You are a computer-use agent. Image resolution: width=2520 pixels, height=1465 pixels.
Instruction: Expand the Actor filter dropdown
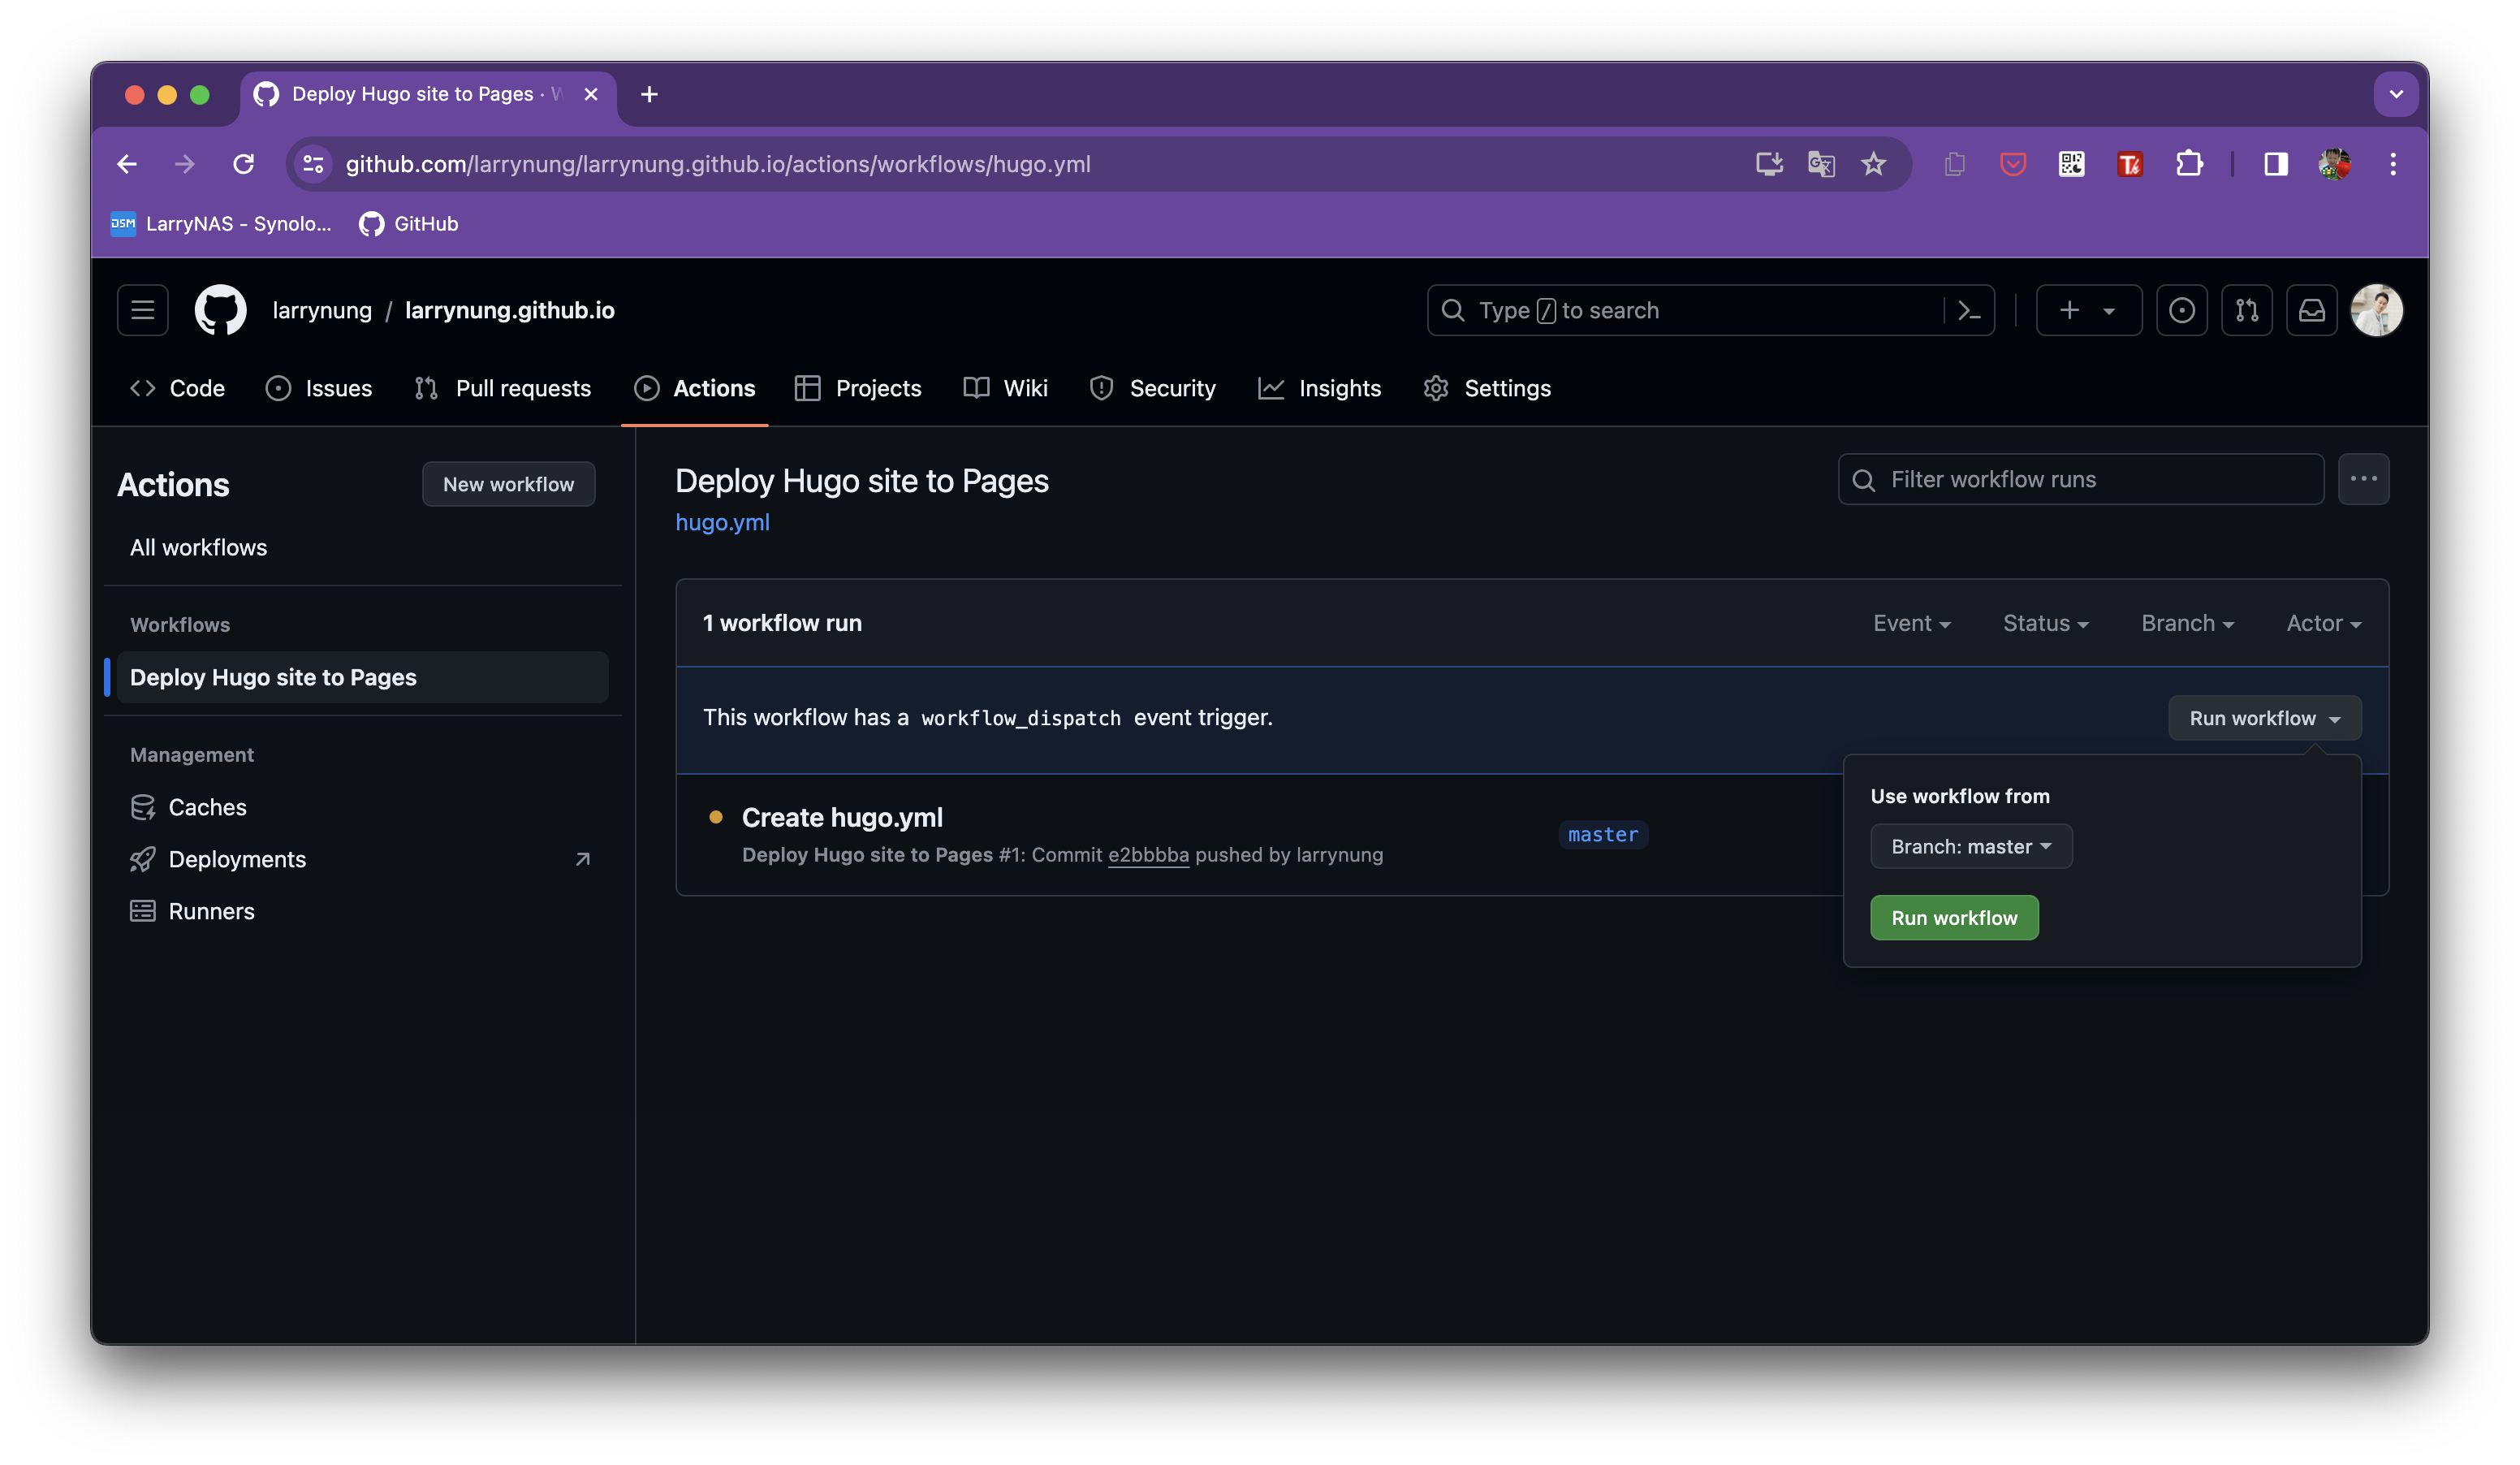(2323, 623)
